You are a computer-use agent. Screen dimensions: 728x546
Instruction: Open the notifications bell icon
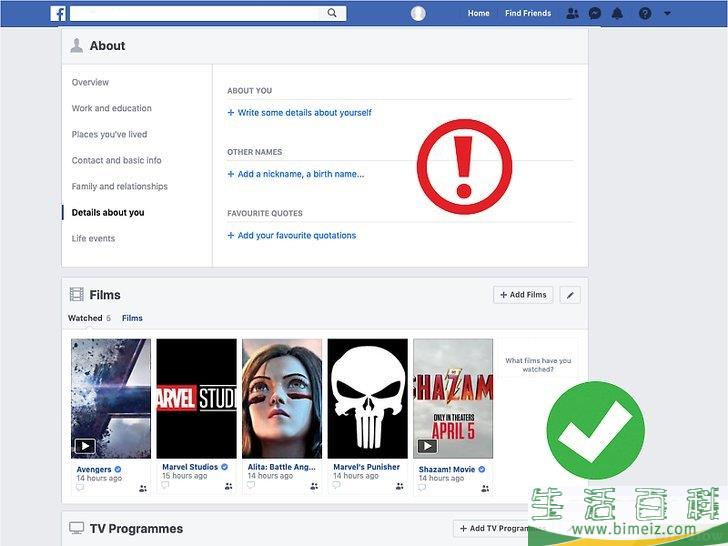tap(617, 13)
